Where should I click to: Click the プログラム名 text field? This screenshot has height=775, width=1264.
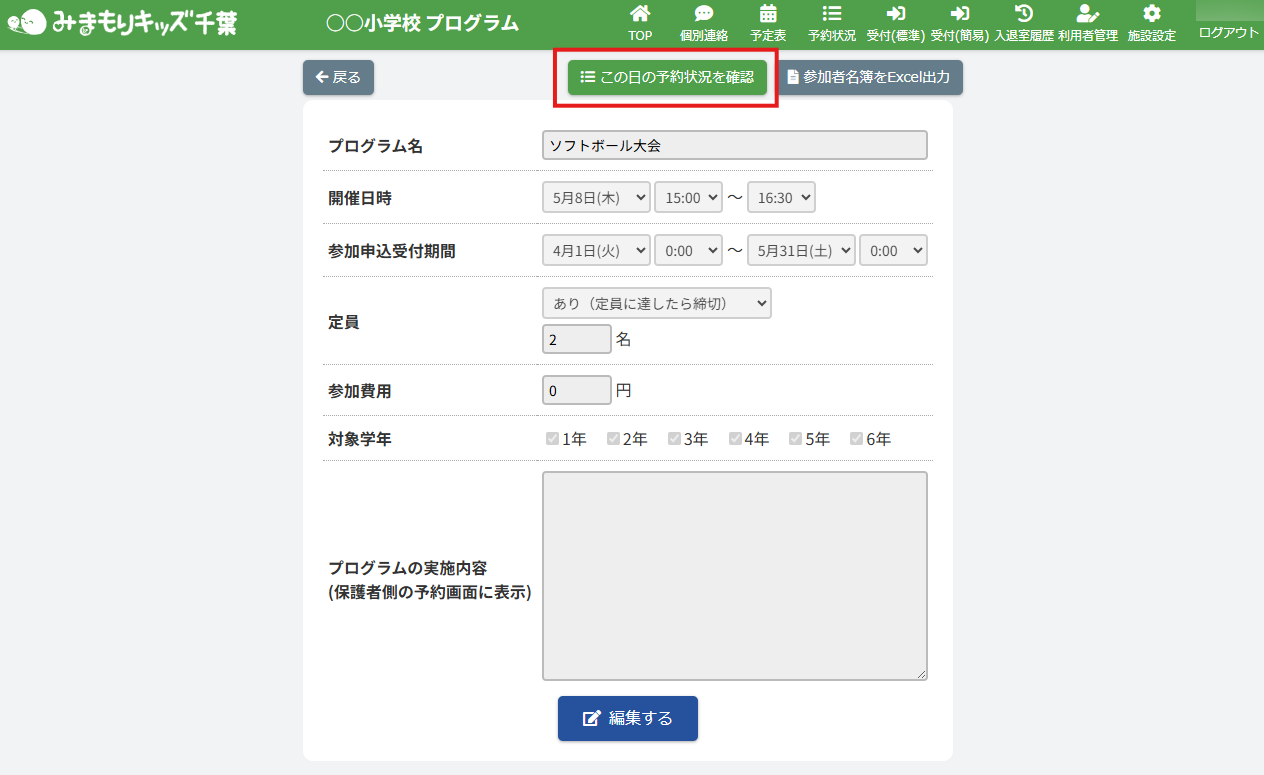(735, 146)
